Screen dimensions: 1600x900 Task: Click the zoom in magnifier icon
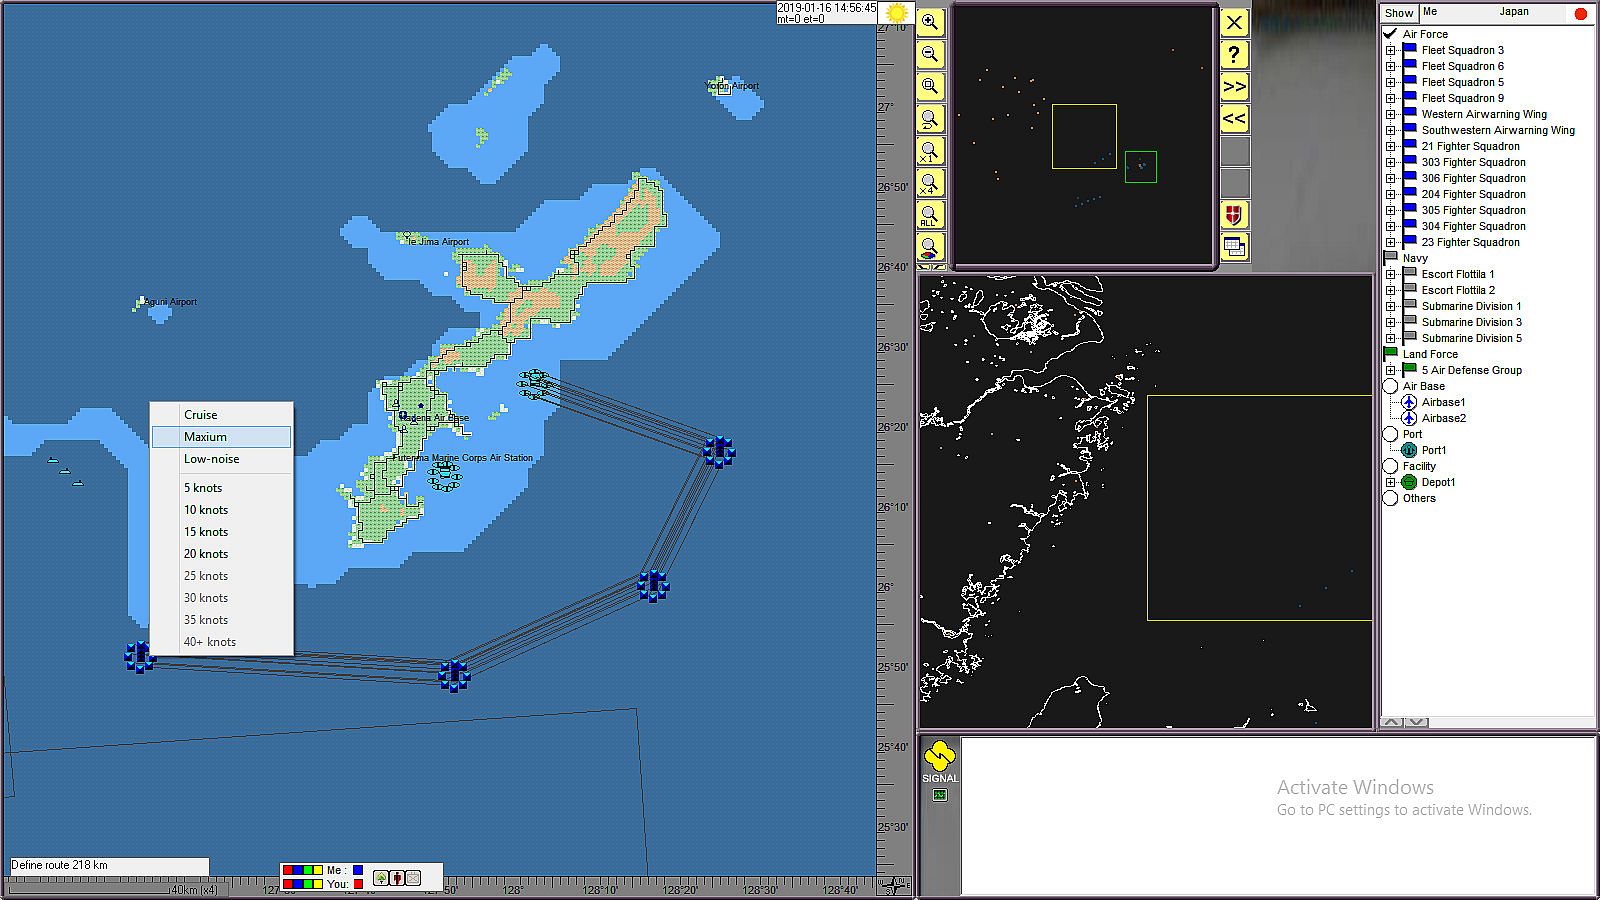tap(930, 23)
